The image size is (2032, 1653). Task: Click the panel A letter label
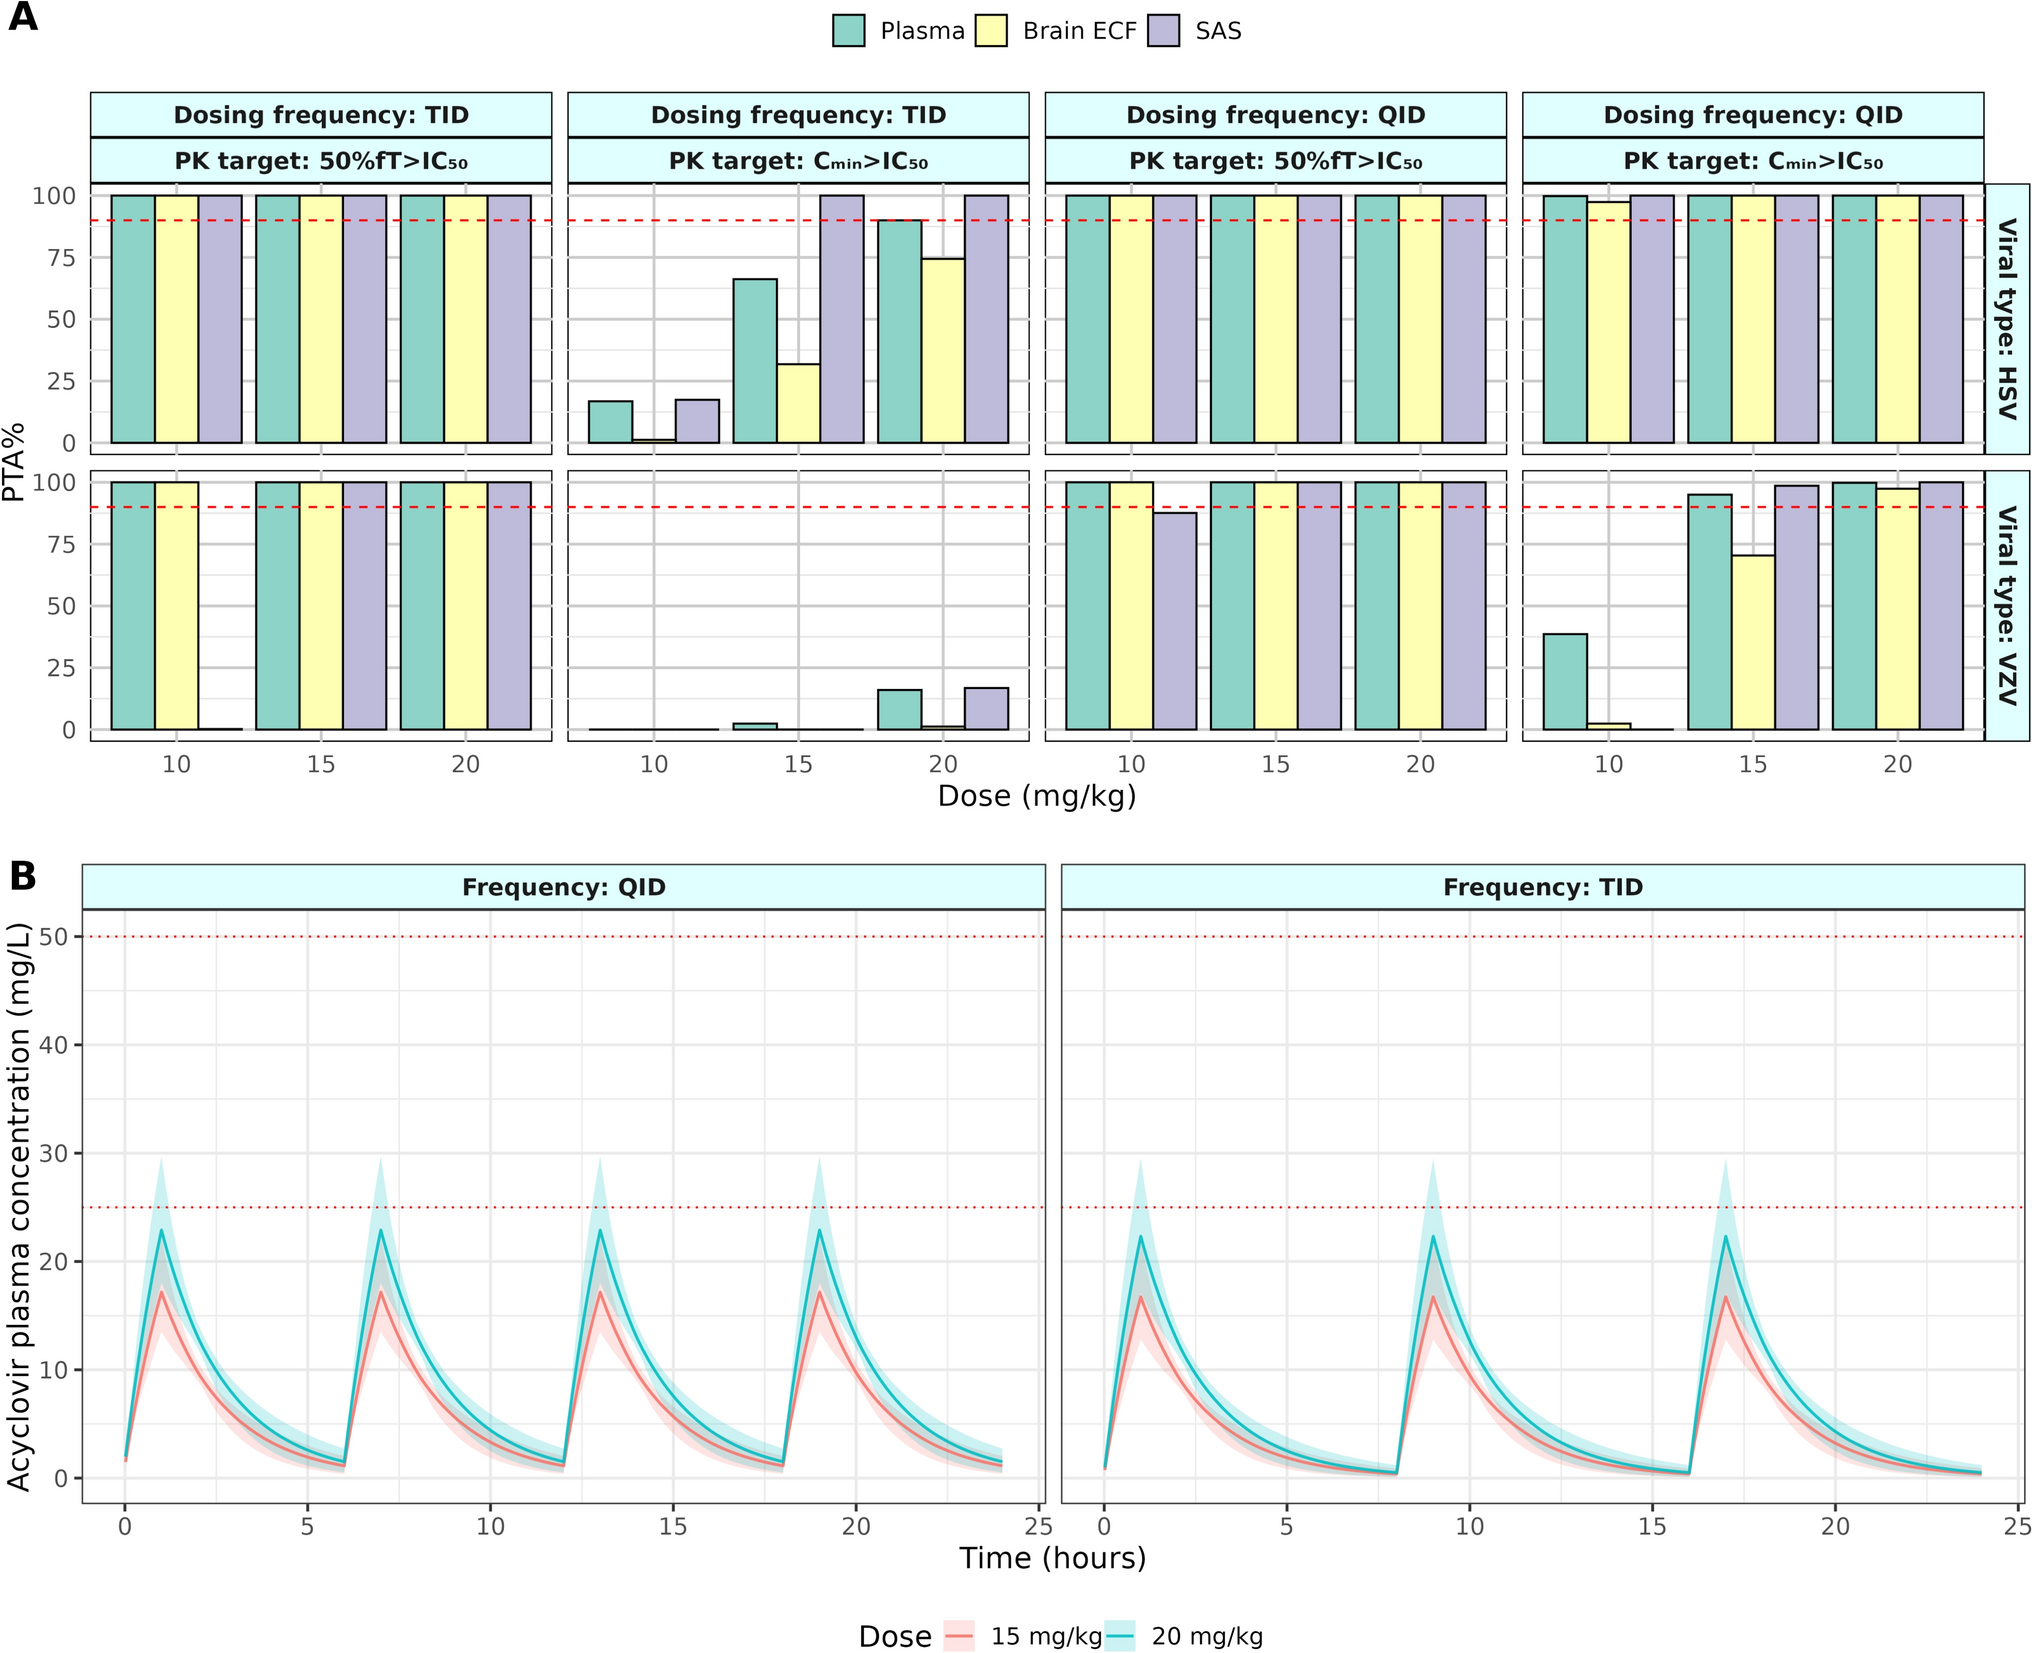pos(22,17)
